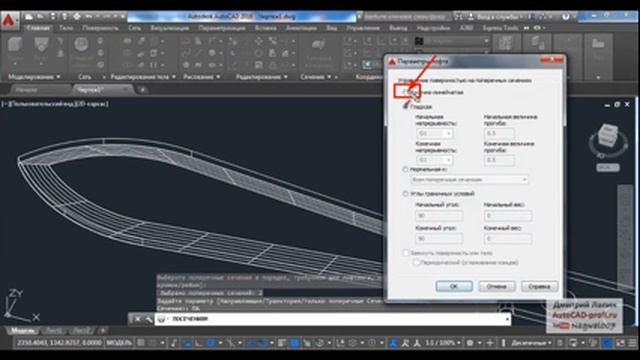Image resolution: width=640 pixels, height=360 pixels.
Task: Click the МОДЕЛЬ button in status bar
Action: tap(119, 343)
